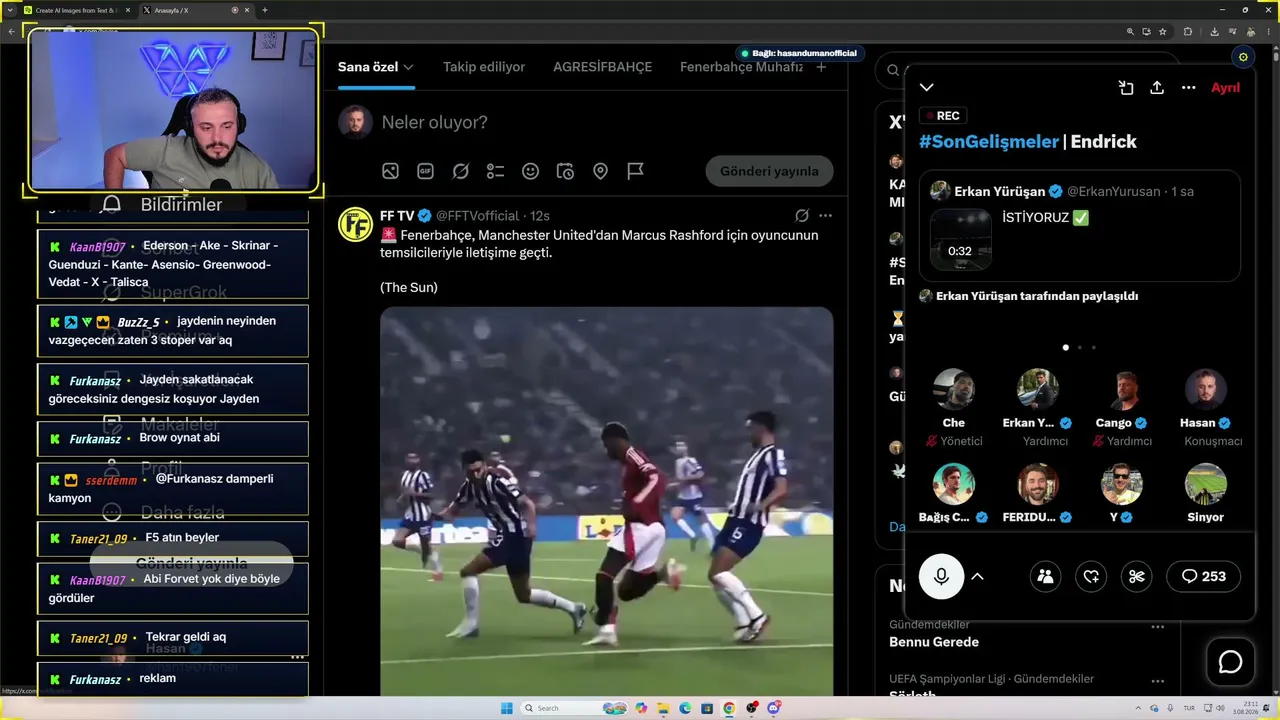
Task: Switch to the Create AI Images browser tab
Action: pos(77,10)
